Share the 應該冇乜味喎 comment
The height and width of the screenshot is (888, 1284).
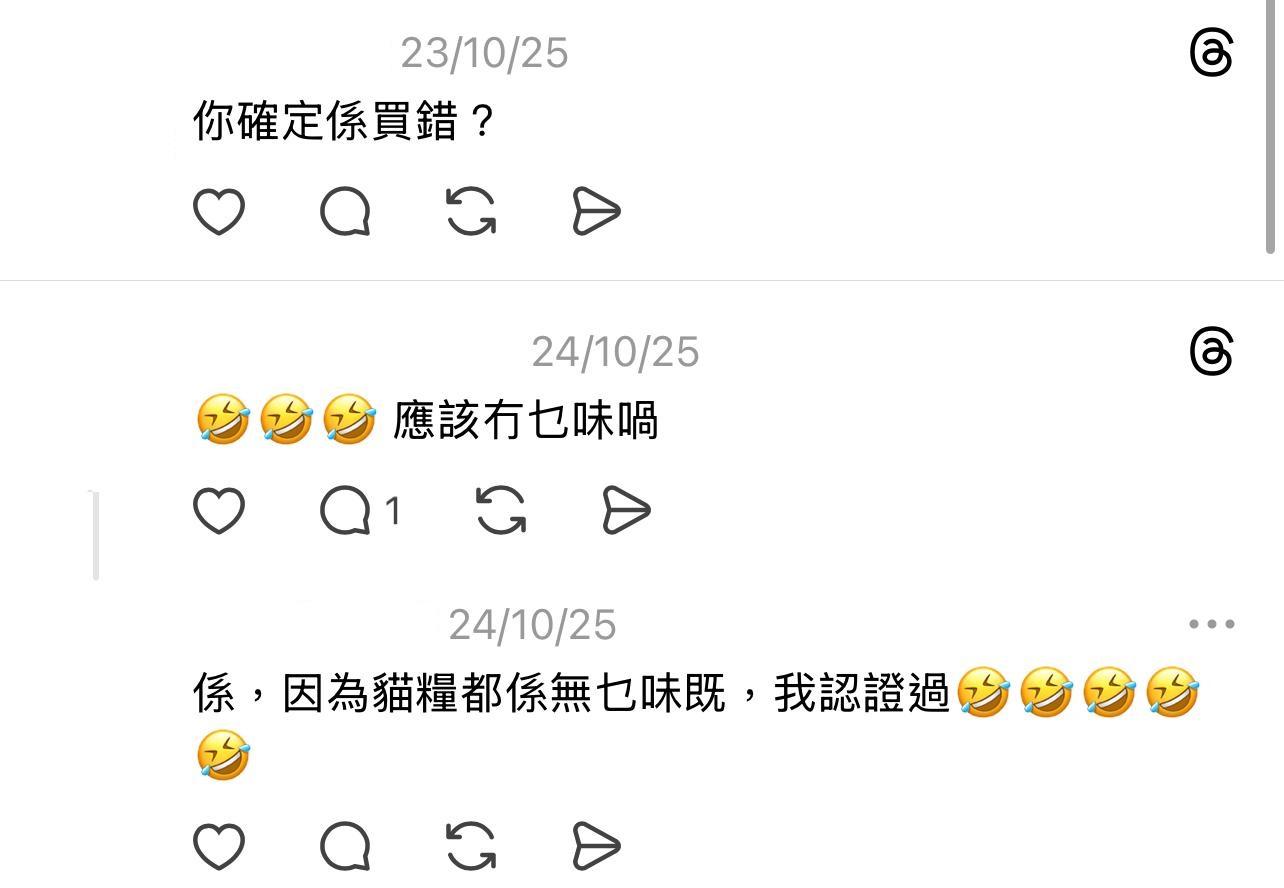(x=627, y=511)
